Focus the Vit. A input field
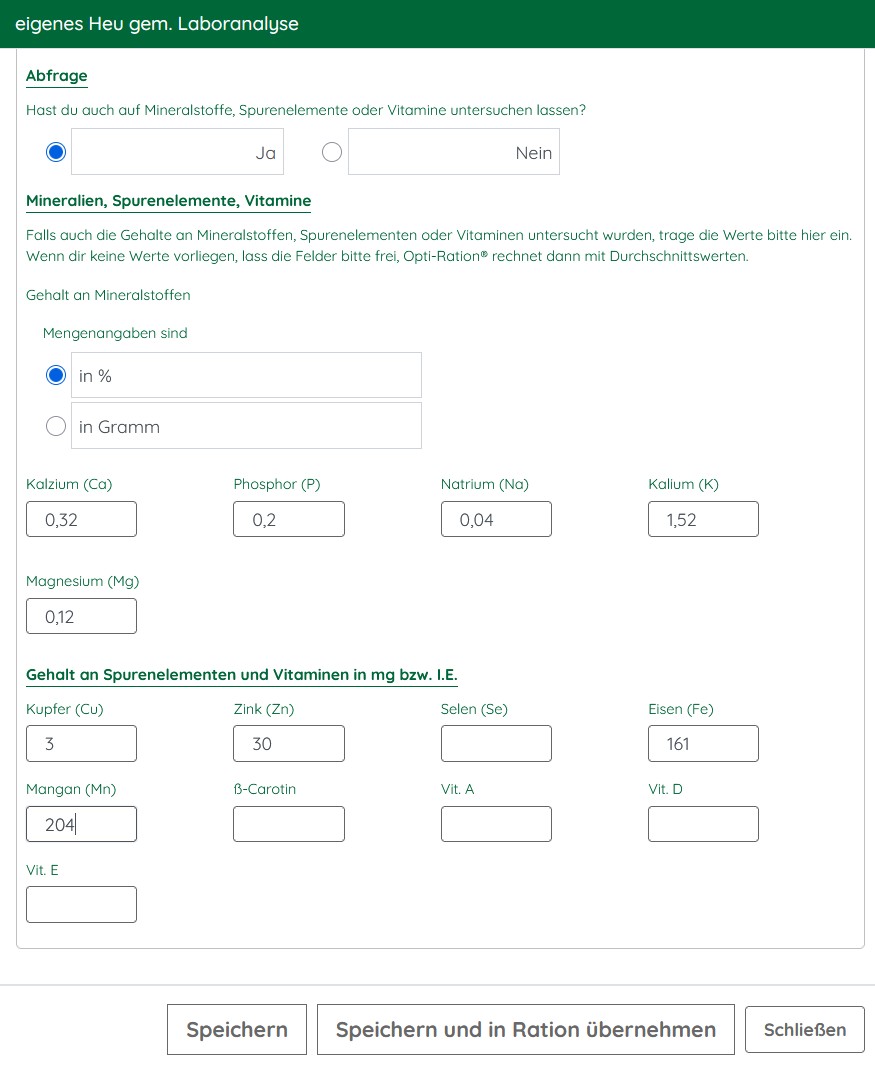The width and height of the screenshot is (875, 1066). pyautogui.click(x=496, y=824)
